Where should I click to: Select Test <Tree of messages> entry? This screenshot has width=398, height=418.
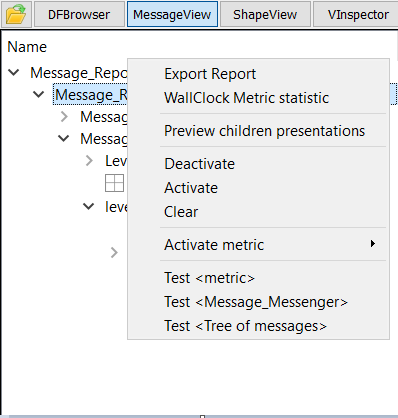245,326
